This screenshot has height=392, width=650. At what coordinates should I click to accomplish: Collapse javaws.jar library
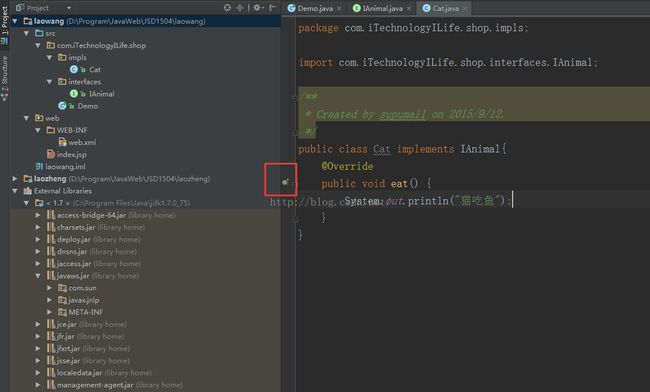point(38,276)
